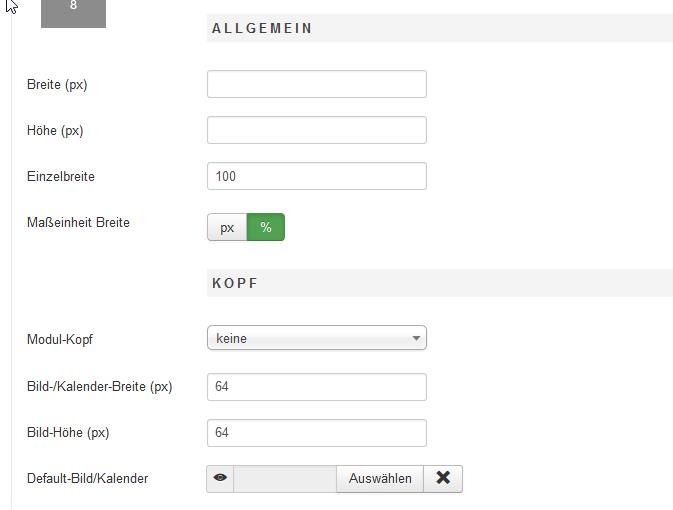Clear default image with the X icon
This screenshot has width=673, height=510.
[443, 478]
